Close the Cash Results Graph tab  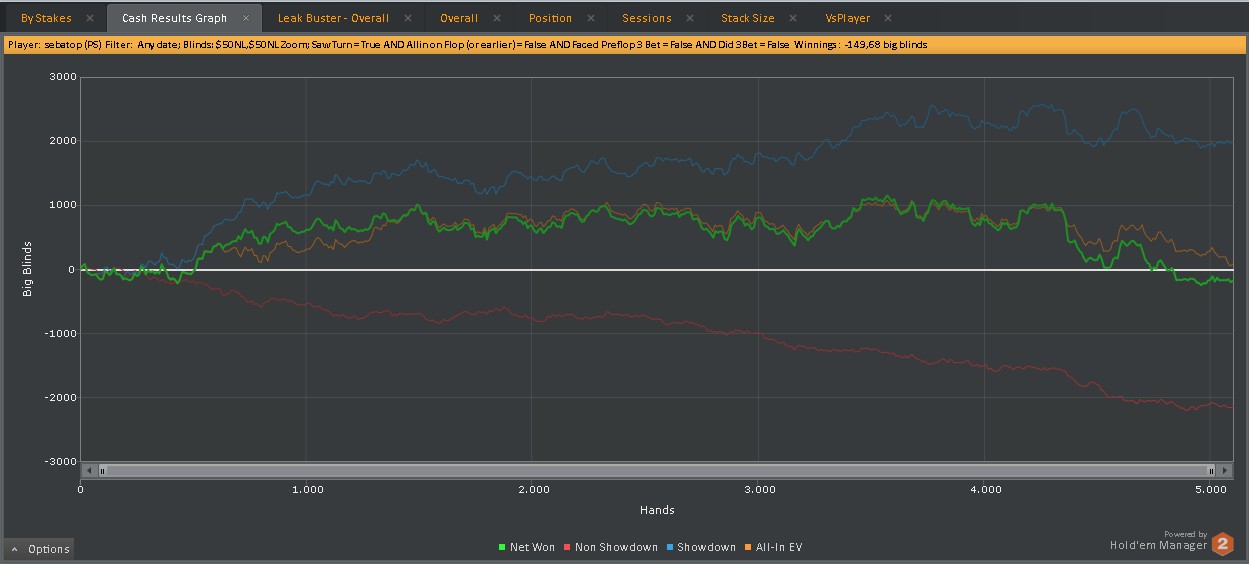tap(245, 19)
